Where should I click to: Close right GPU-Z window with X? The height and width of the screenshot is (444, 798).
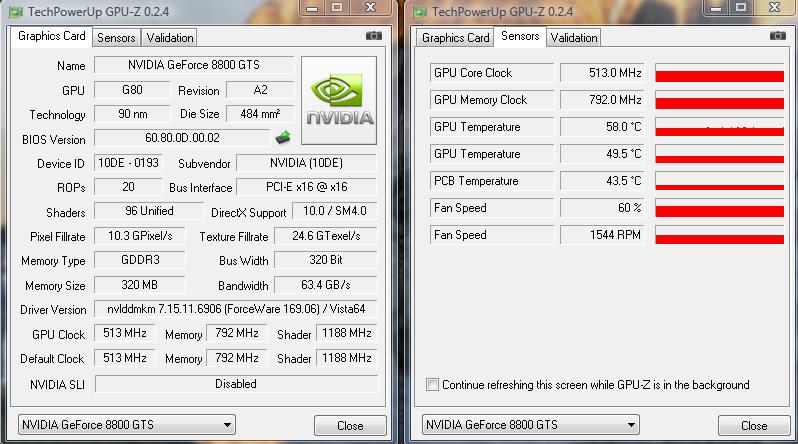tap(775, 7)
